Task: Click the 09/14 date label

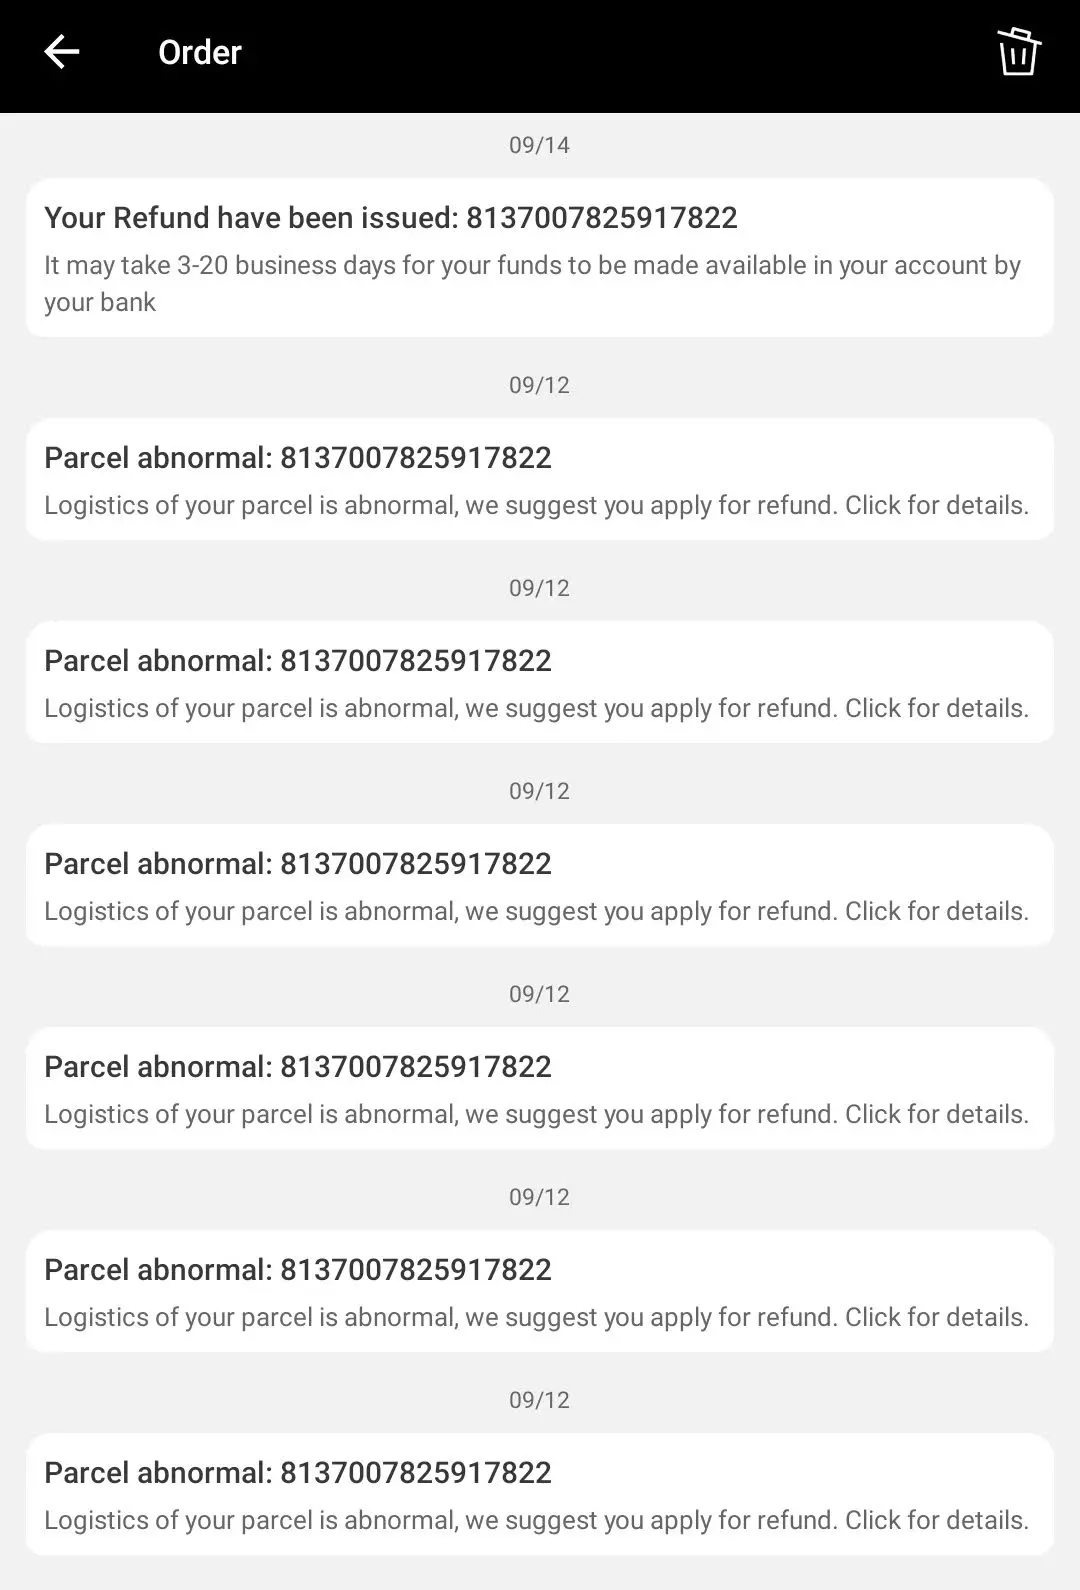Action: pyautogui.click(x=539, y=145)
